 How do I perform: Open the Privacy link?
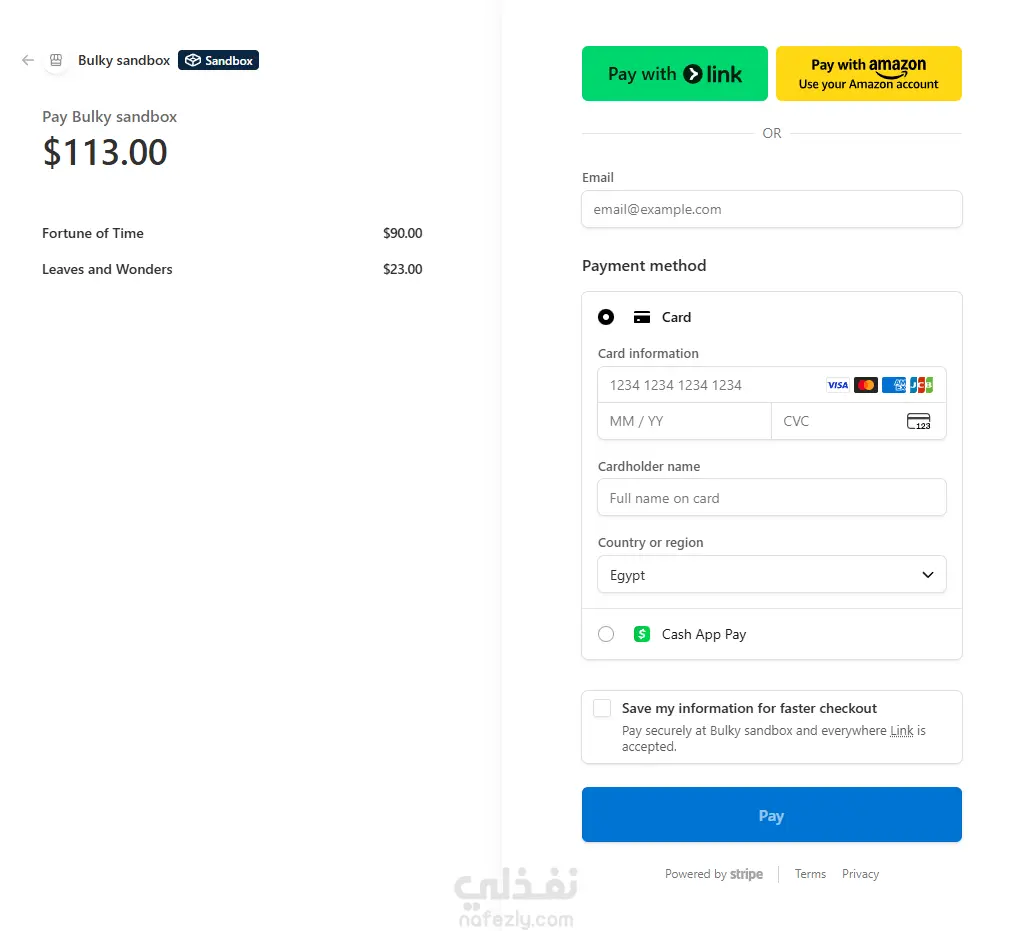860,874
